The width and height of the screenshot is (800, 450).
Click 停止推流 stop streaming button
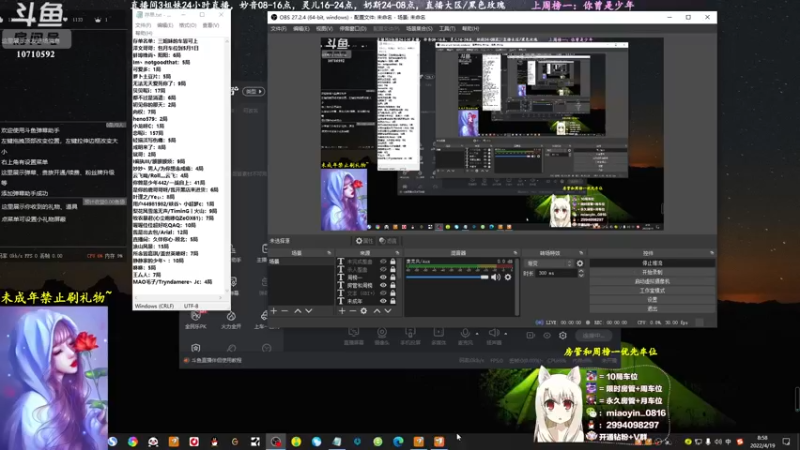coord(652,263)
